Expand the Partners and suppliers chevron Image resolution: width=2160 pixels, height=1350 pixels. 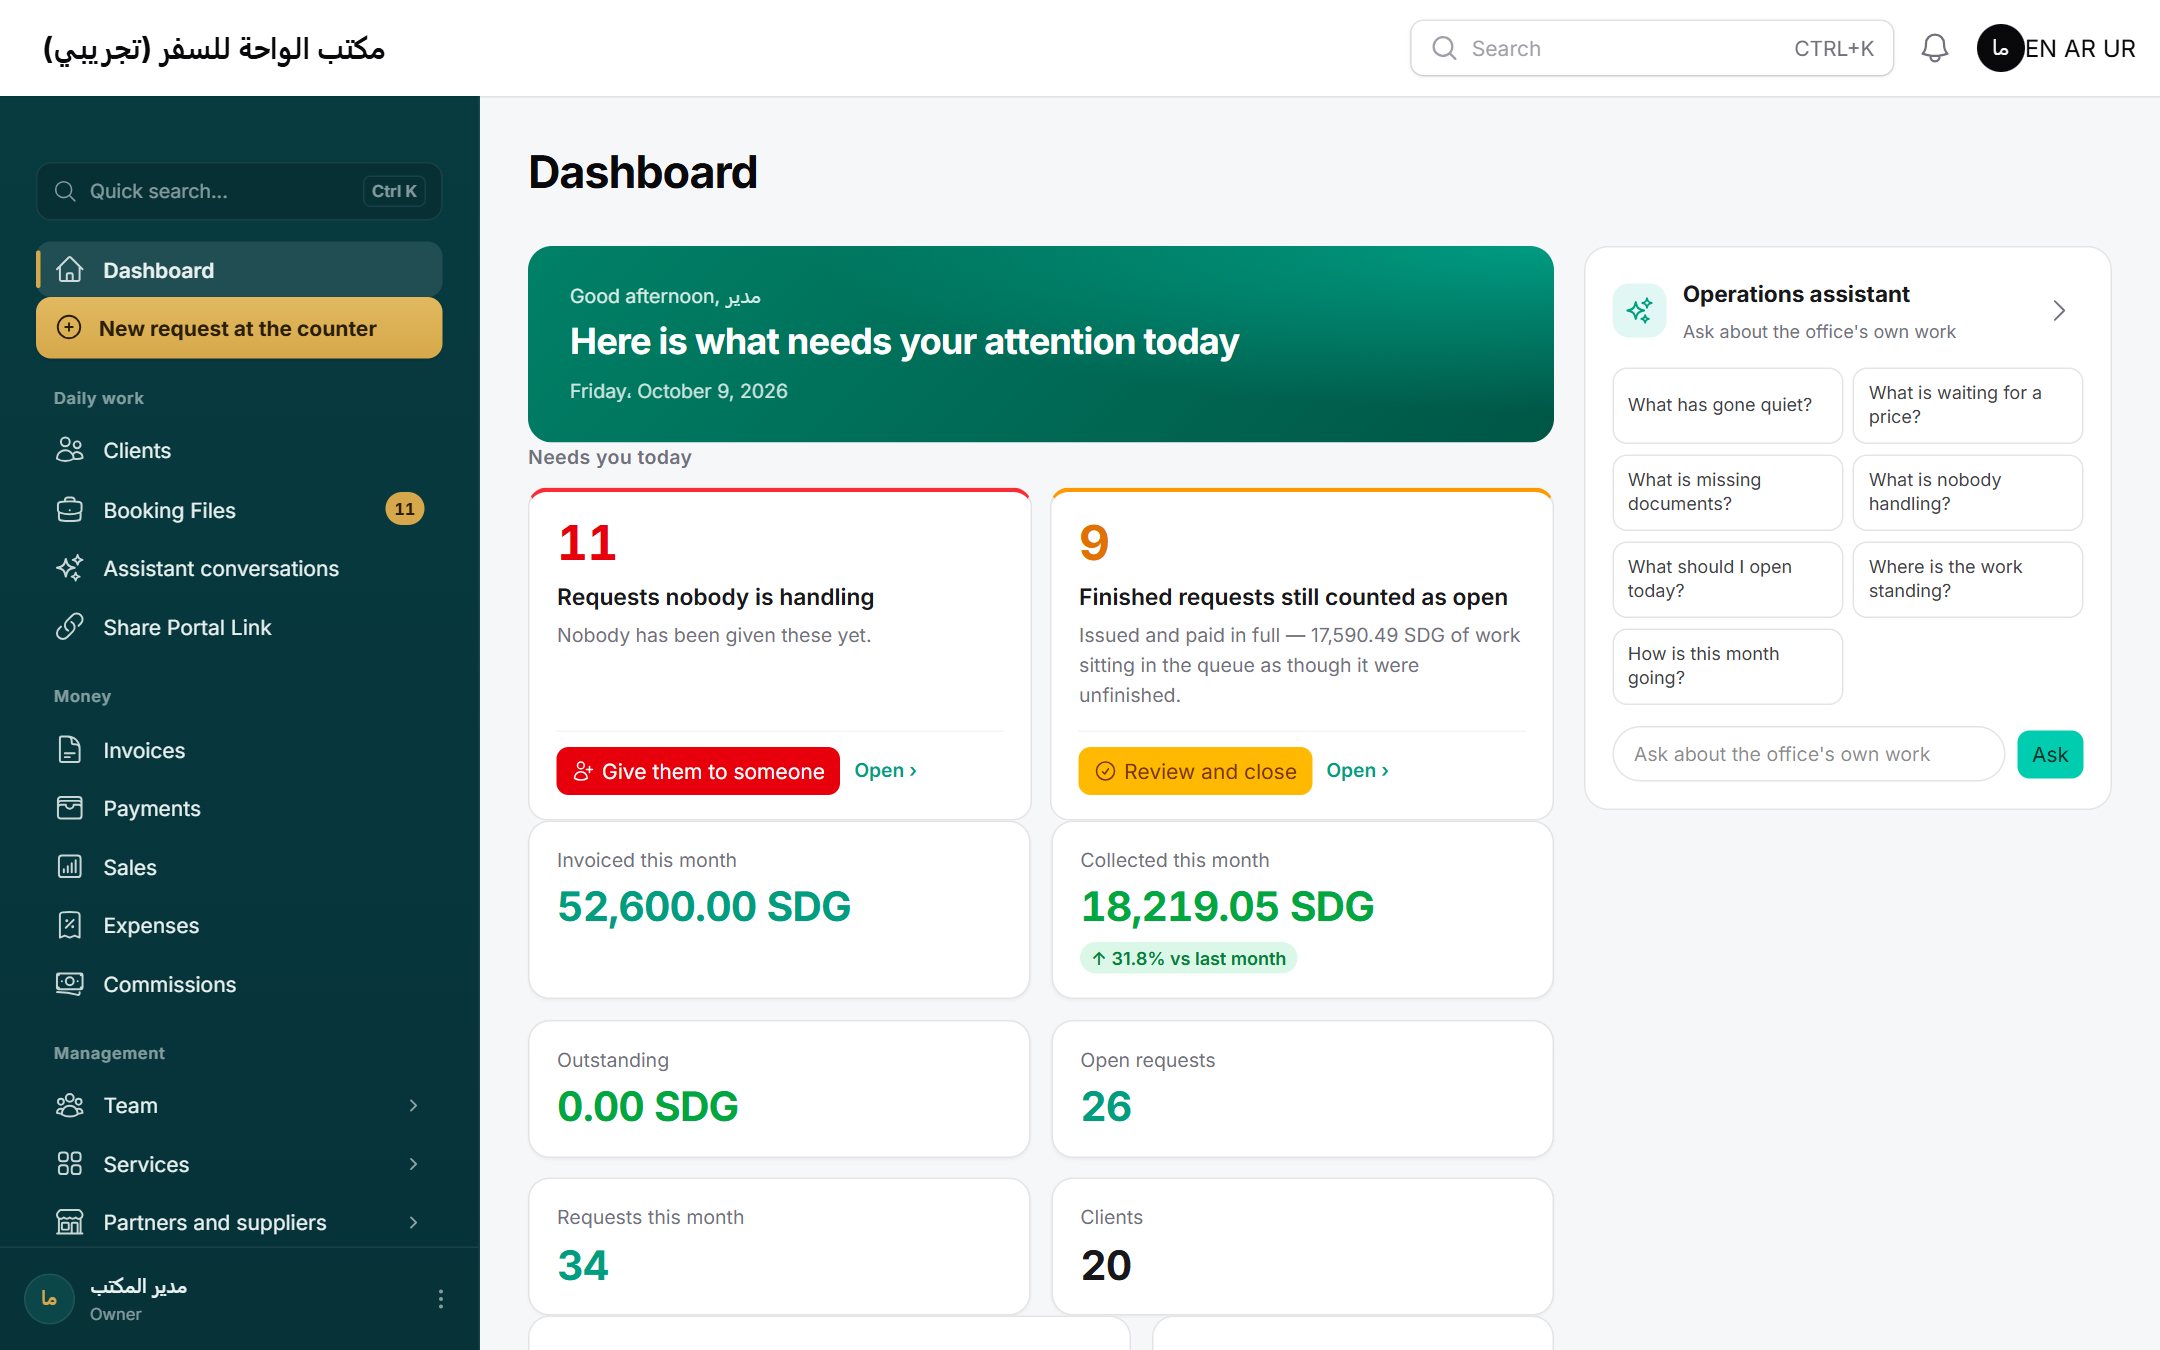pyautogui.click(x=413, y=1222)
